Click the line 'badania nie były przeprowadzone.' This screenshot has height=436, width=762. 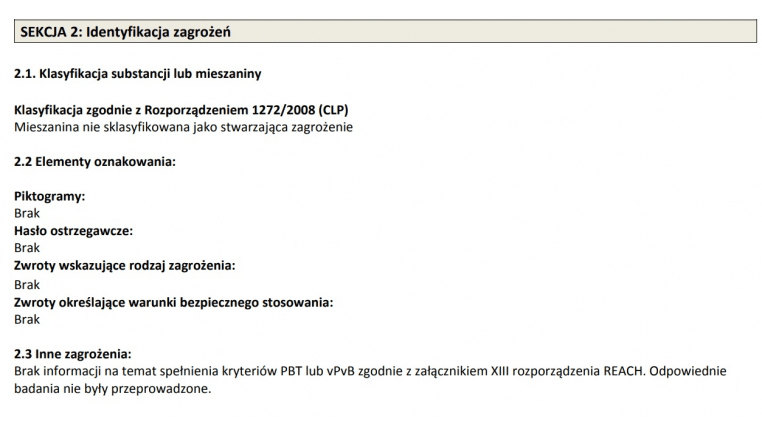pos(113,389)
